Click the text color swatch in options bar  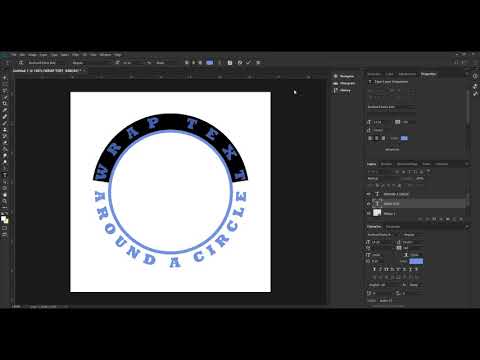(x=210, y=62)
